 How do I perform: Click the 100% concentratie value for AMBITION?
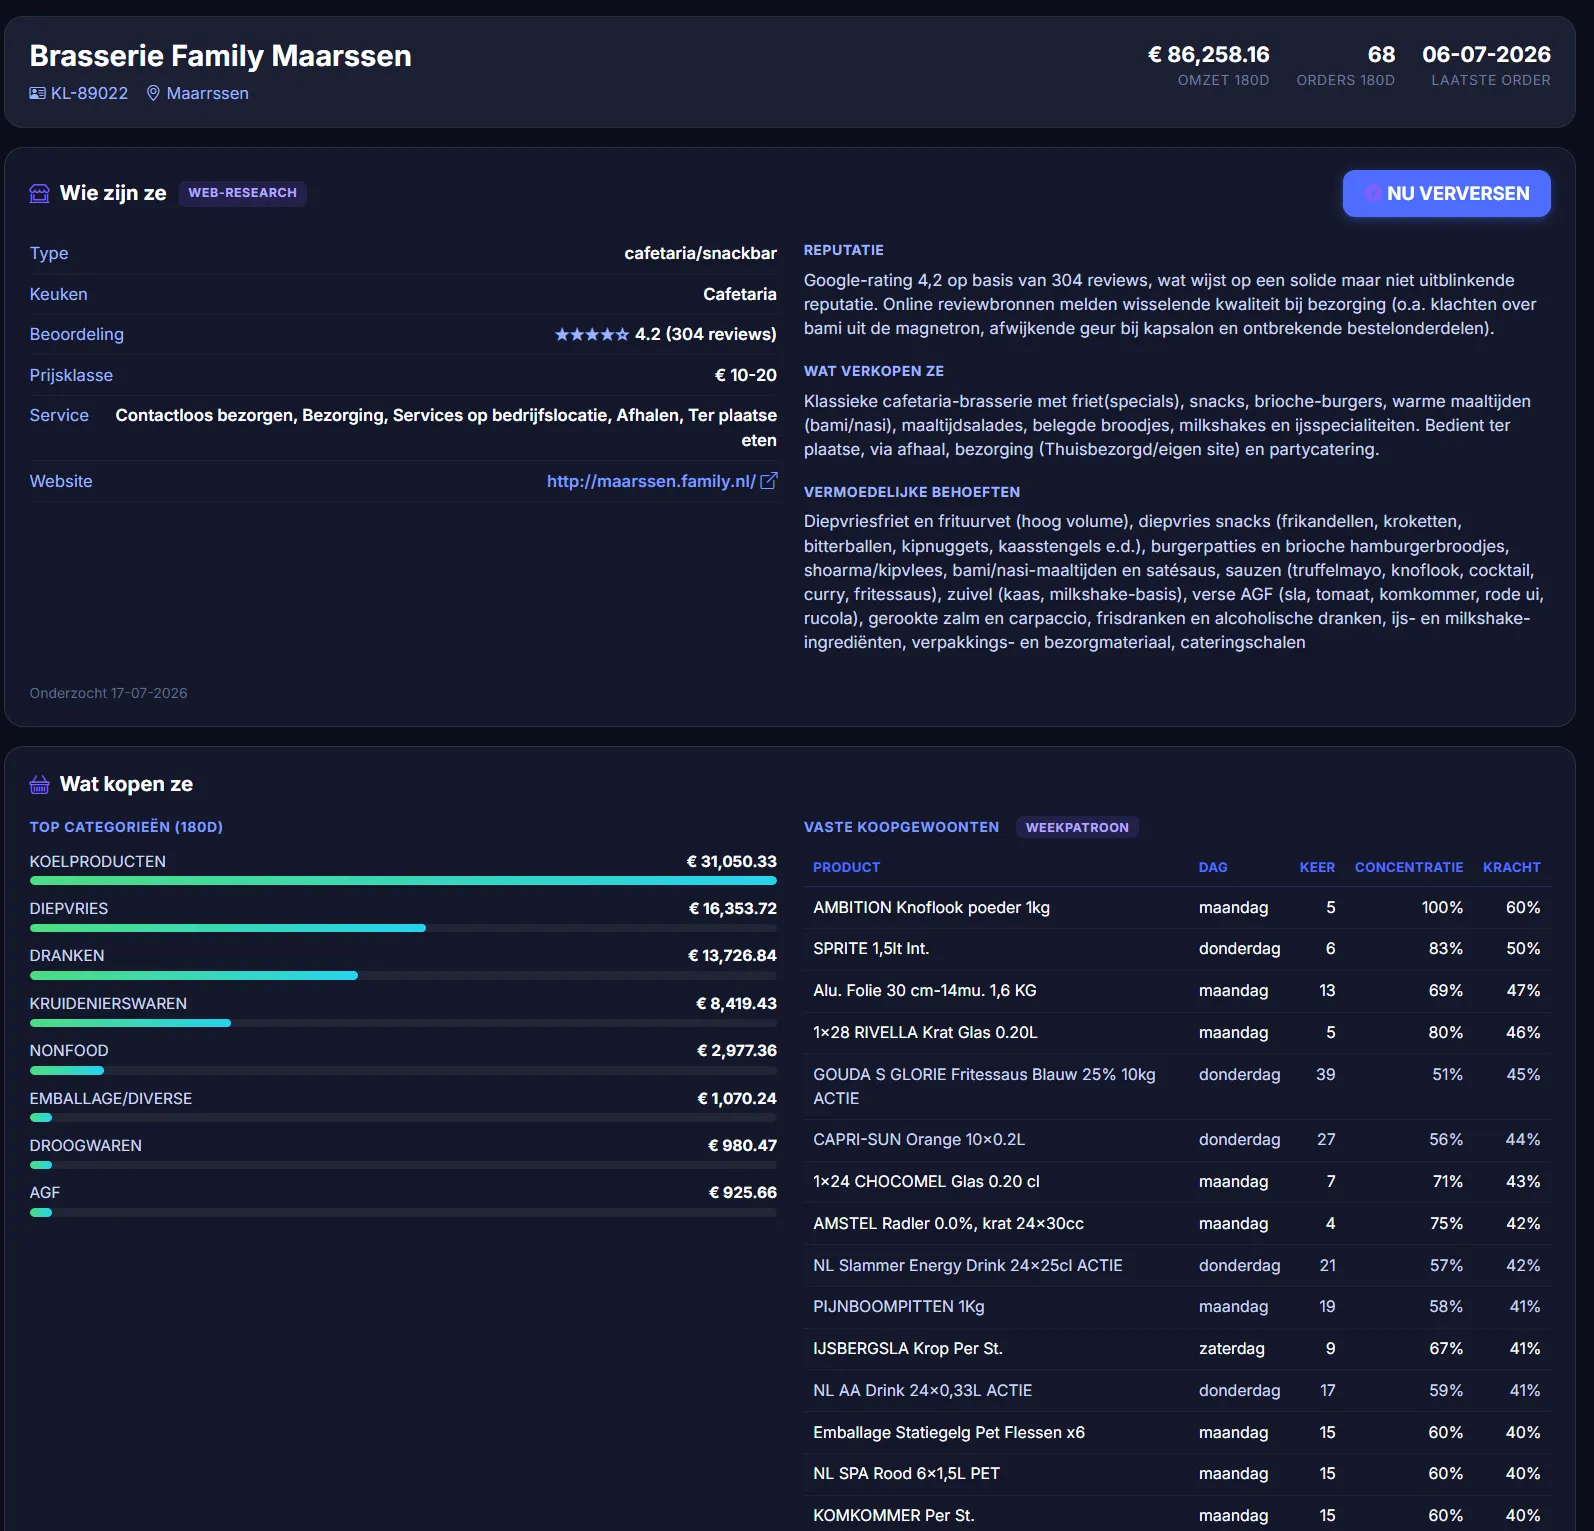pos(1442,908)
